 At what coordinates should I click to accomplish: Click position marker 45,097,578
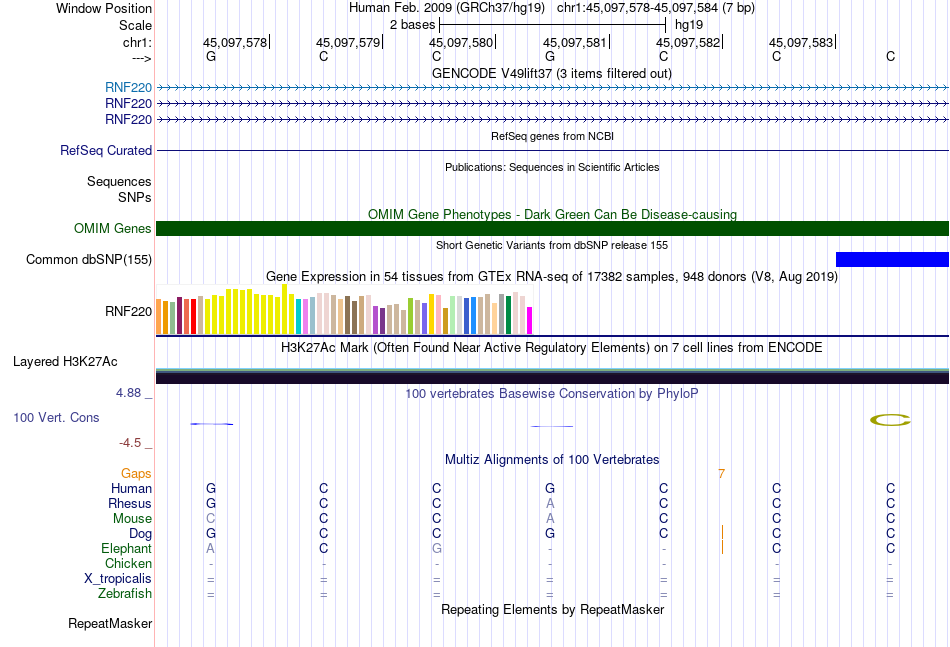point(235,42)
